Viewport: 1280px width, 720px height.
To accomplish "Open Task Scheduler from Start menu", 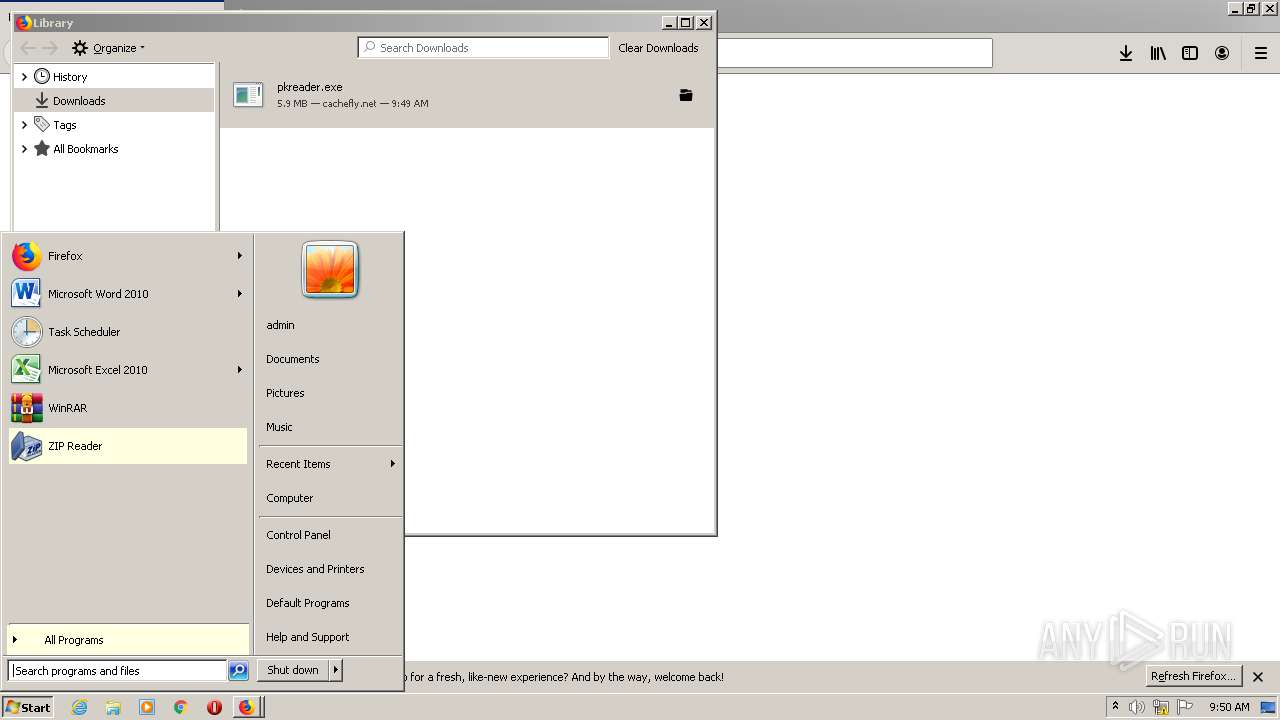I will (128, 332).
